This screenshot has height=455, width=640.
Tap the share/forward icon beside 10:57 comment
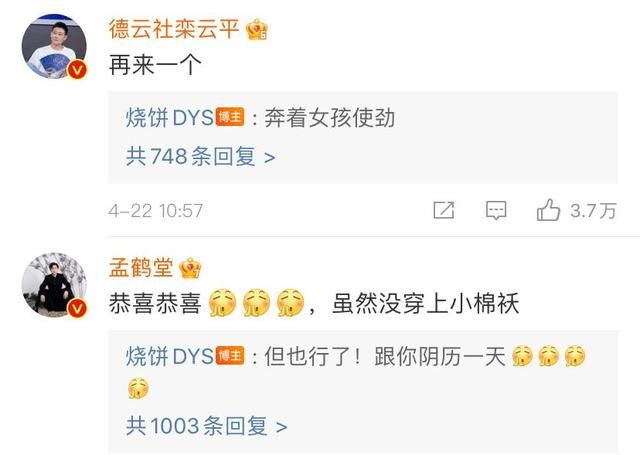(444, 210)
